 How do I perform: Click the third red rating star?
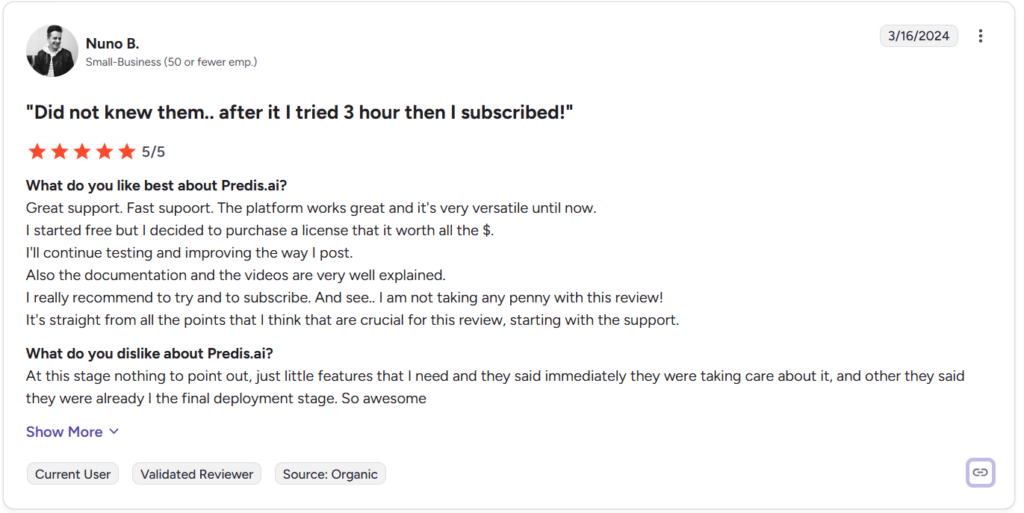pos(82,152)
